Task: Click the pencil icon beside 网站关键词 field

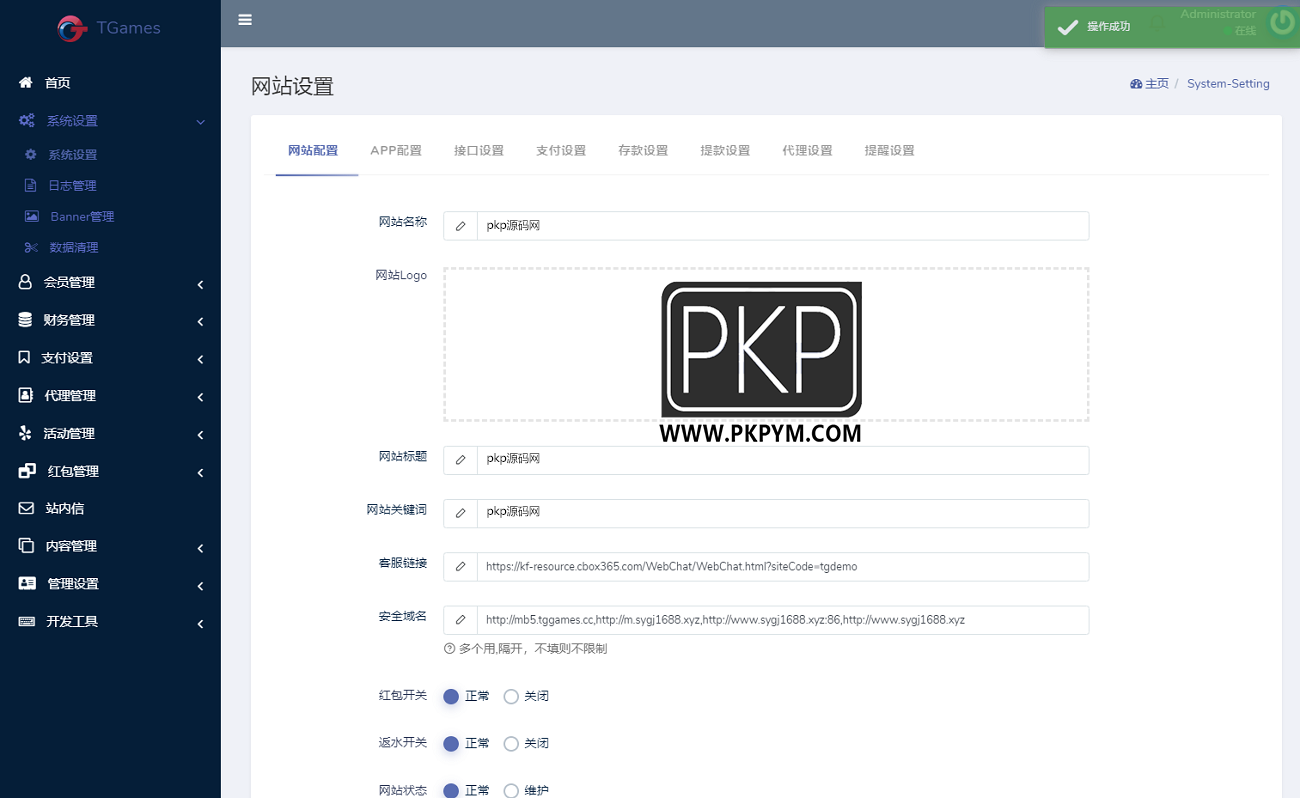Action: coord(460,513)
